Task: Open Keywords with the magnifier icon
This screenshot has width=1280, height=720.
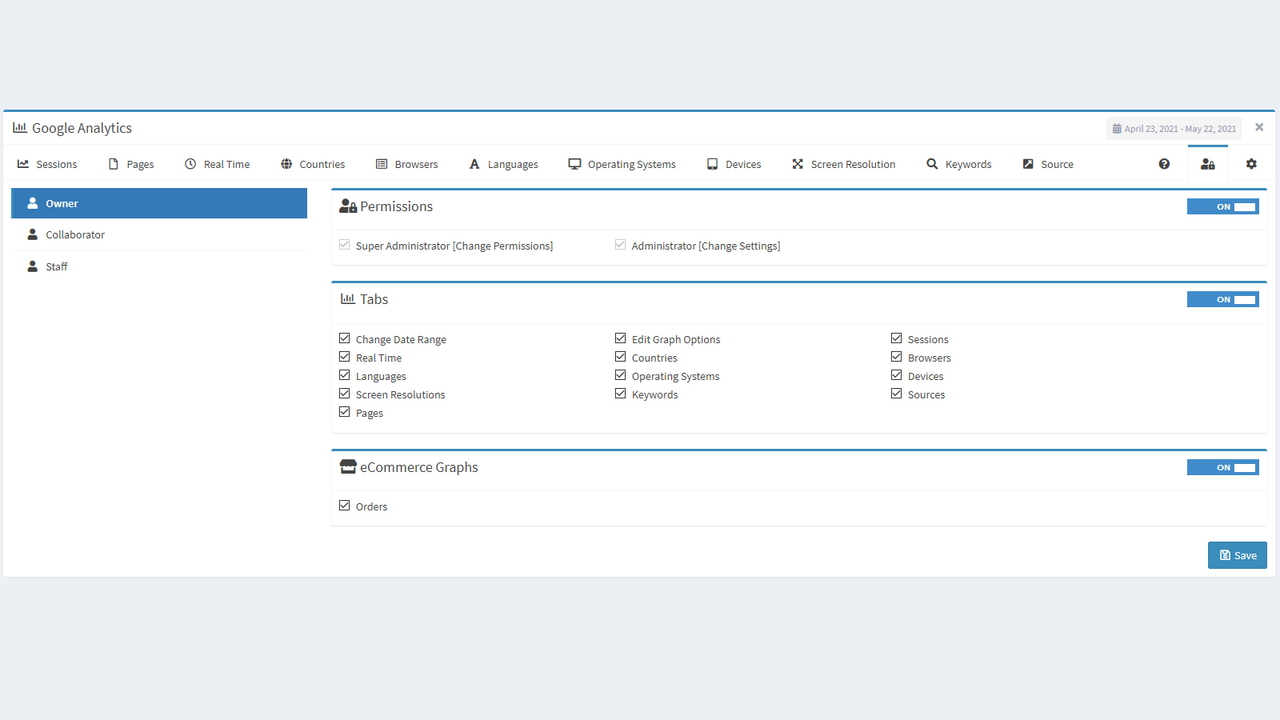Action: pos(930,163)
